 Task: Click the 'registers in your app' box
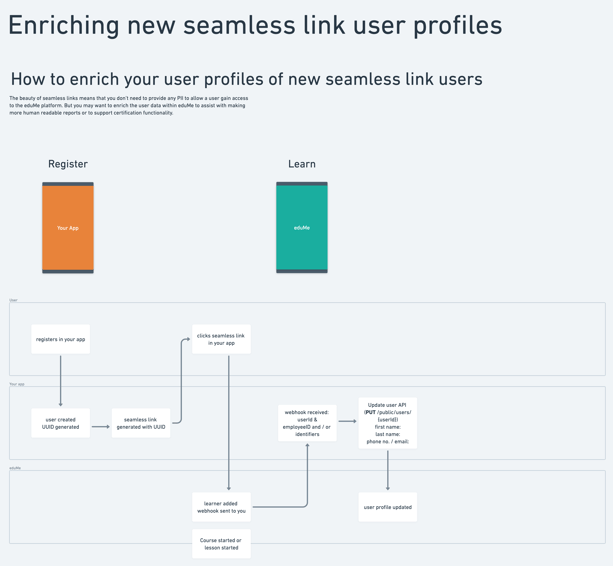[x=61, y=339]
